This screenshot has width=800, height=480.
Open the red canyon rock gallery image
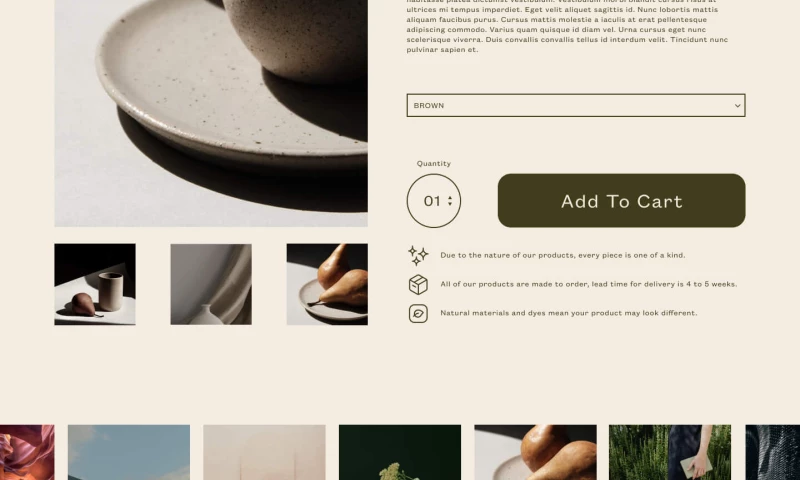(27, 452)
